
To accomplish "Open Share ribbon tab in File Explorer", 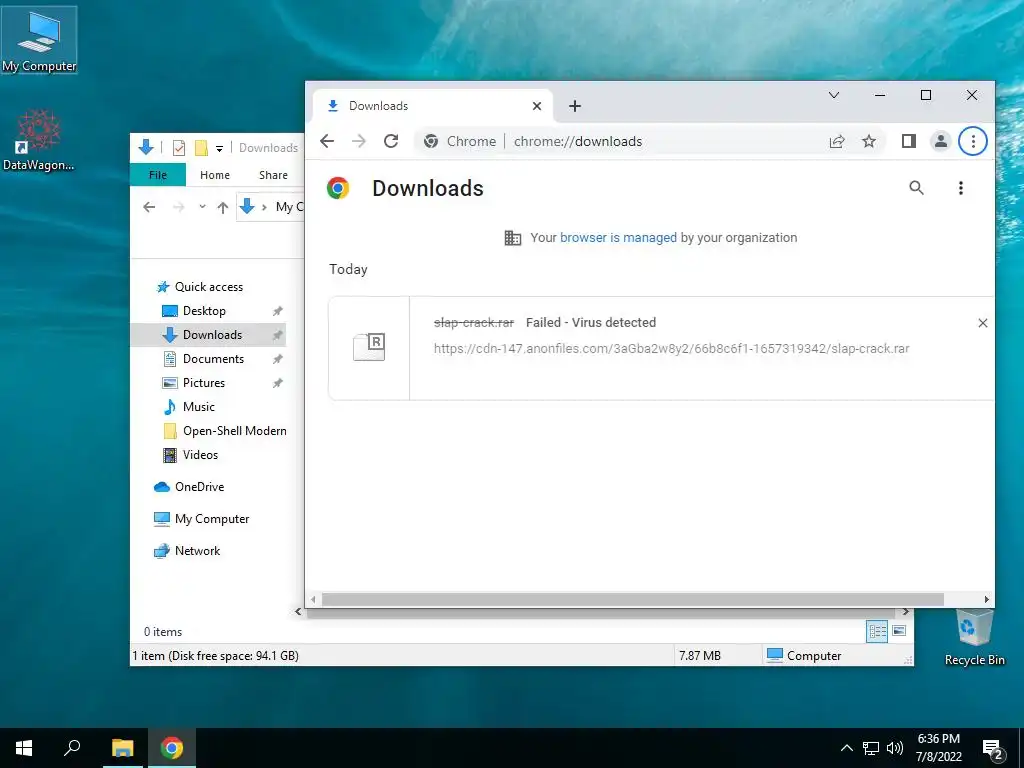I will (x=273, y=175).
